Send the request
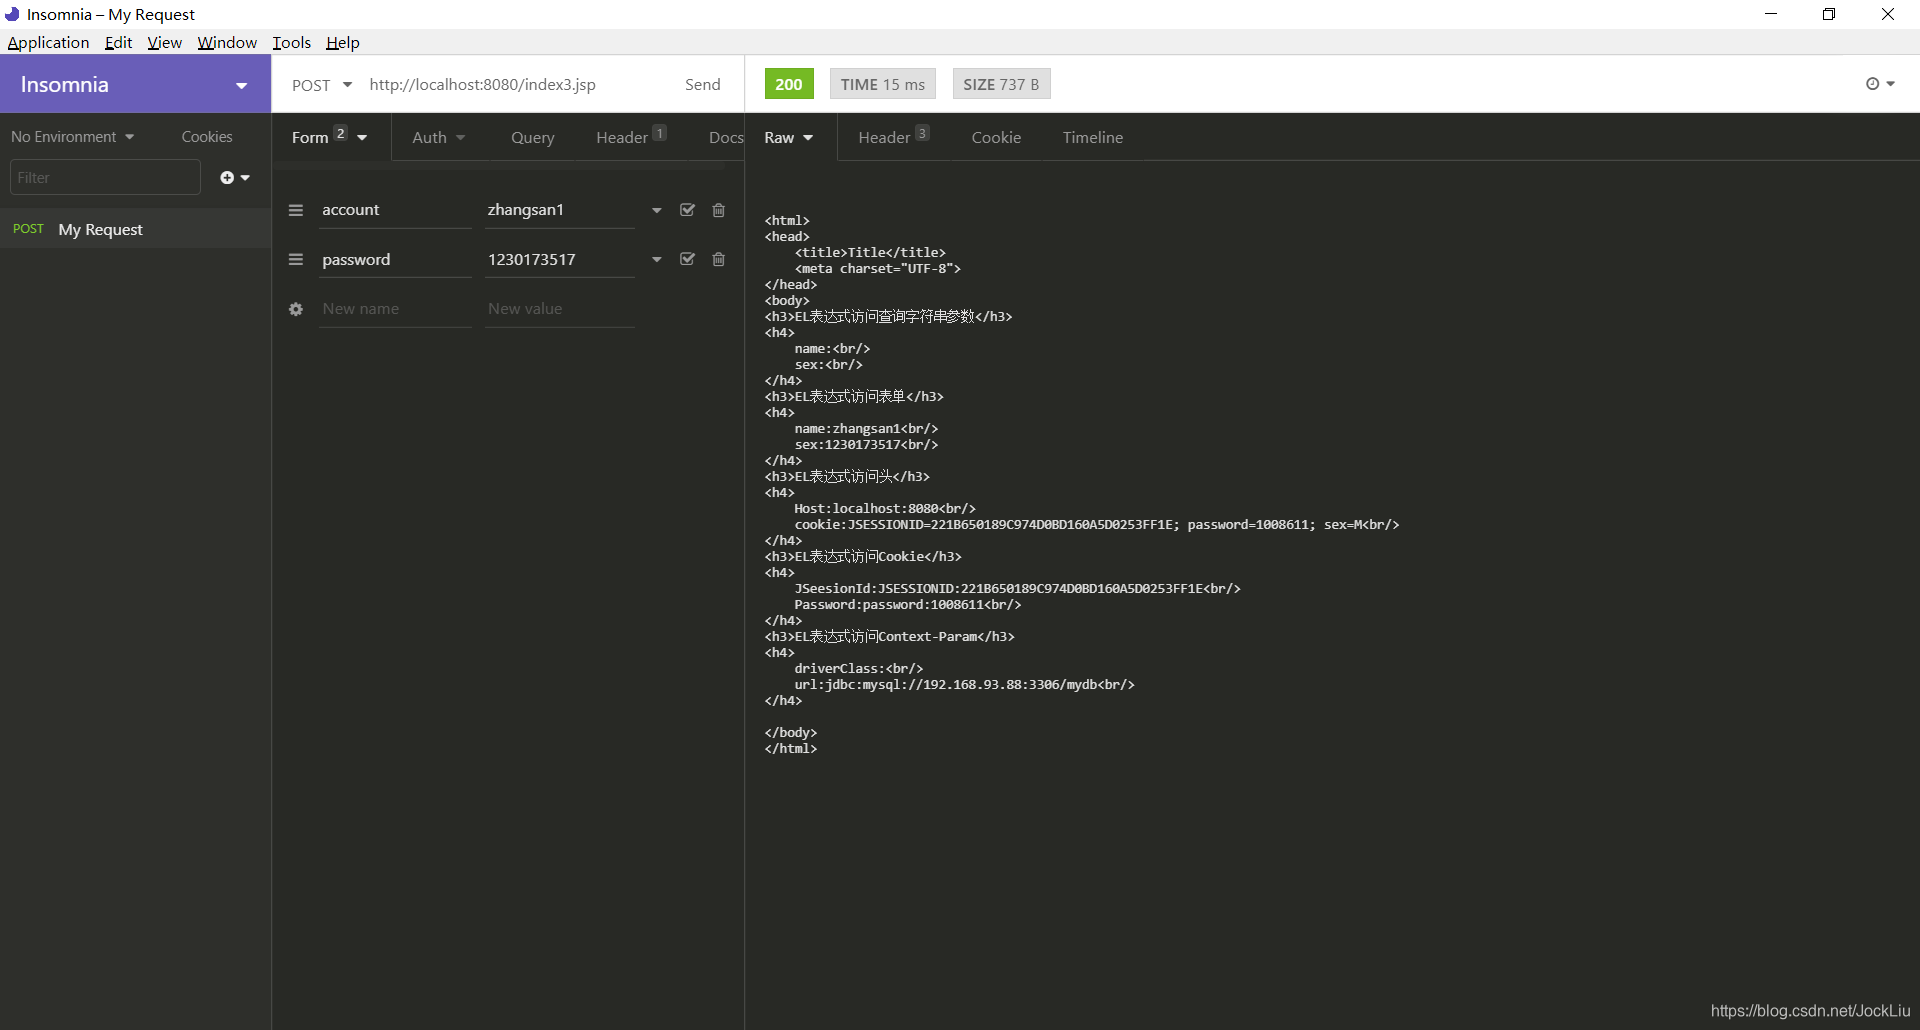This screenshot has height=1030, width=1920. coord(702,85)
